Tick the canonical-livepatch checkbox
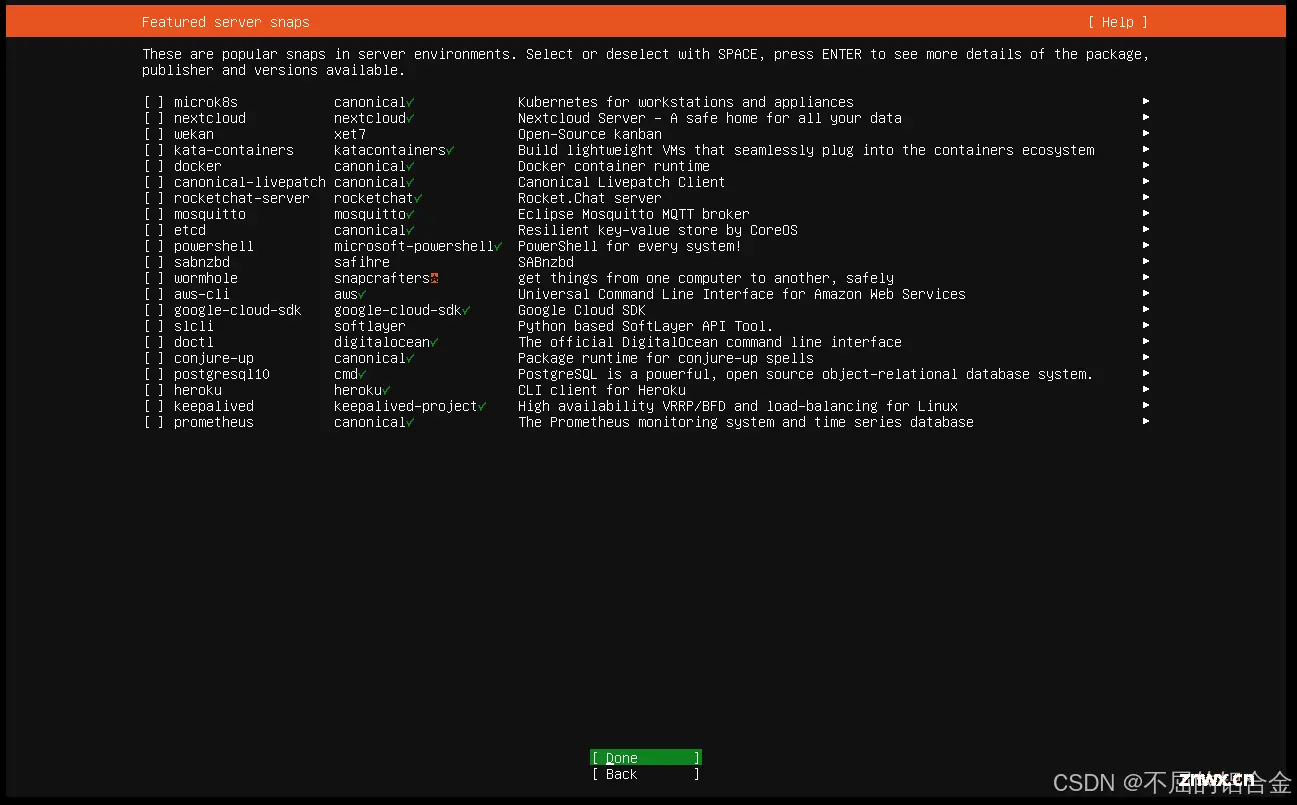 point(153,182)
